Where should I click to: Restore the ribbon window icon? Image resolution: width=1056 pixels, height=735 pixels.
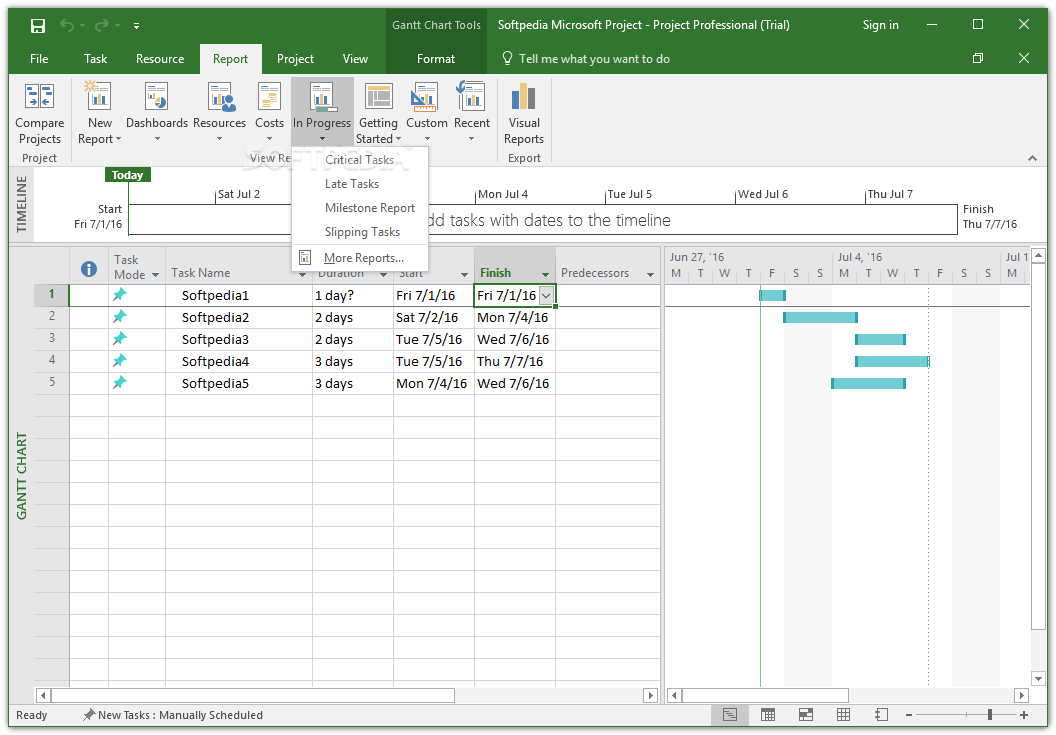pos(978,59)
